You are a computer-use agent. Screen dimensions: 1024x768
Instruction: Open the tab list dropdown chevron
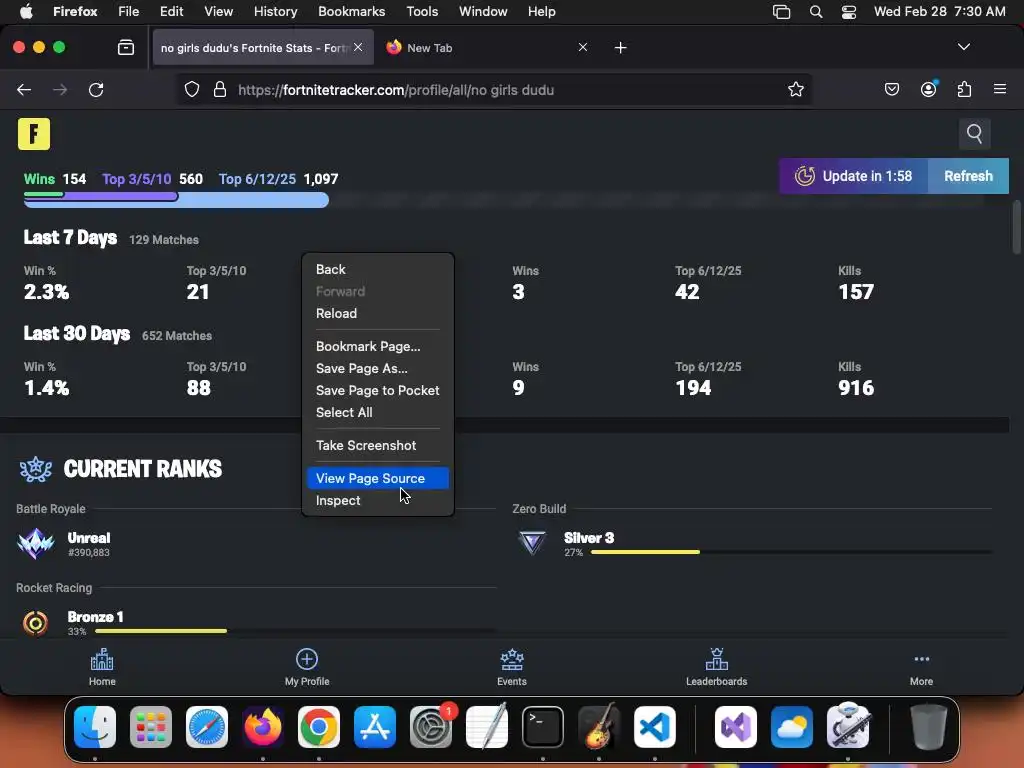click(x=963, y=47)
